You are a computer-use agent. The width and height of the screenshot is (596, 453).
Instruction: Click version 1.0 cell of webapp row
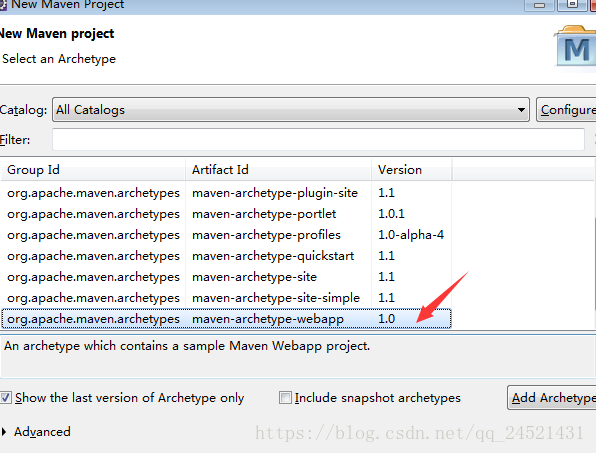pyautogui.click(x=387, y=318)
